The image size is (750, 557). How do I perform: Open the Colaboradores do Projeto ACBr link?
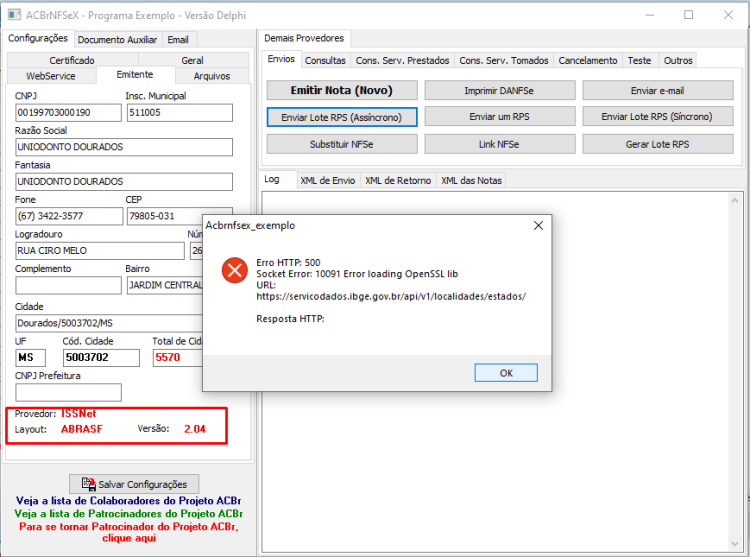click(x=128, y=501)
